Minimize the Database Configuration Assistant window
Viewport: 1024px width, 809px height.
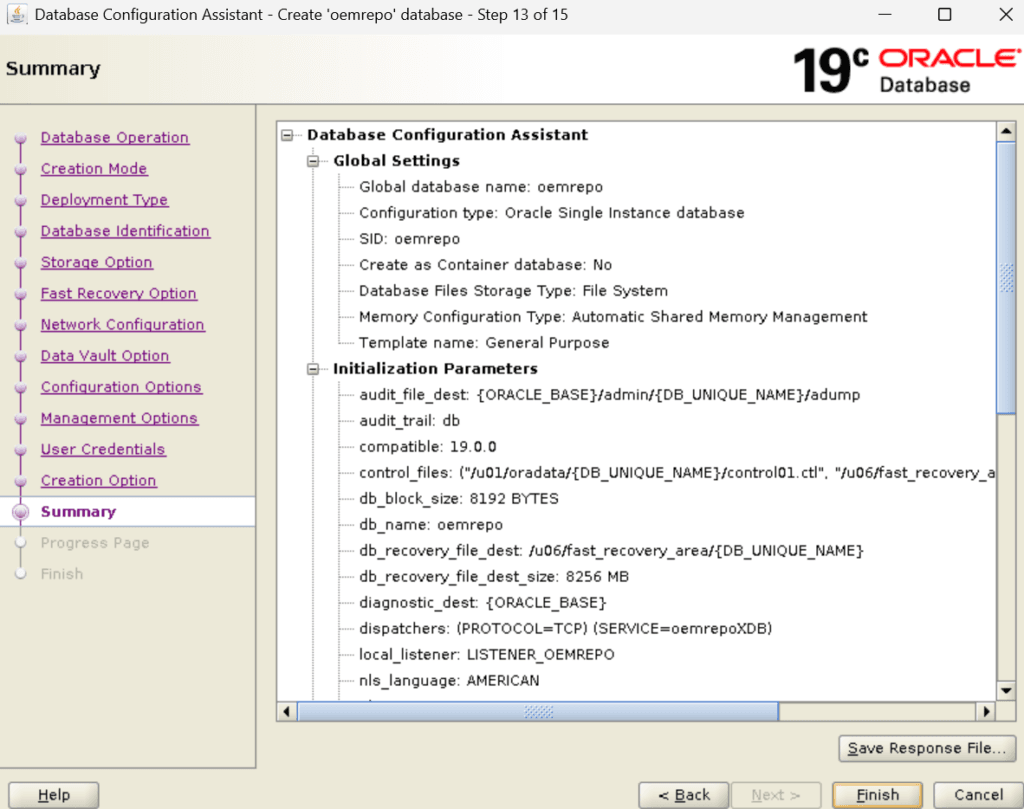point(885,14)
